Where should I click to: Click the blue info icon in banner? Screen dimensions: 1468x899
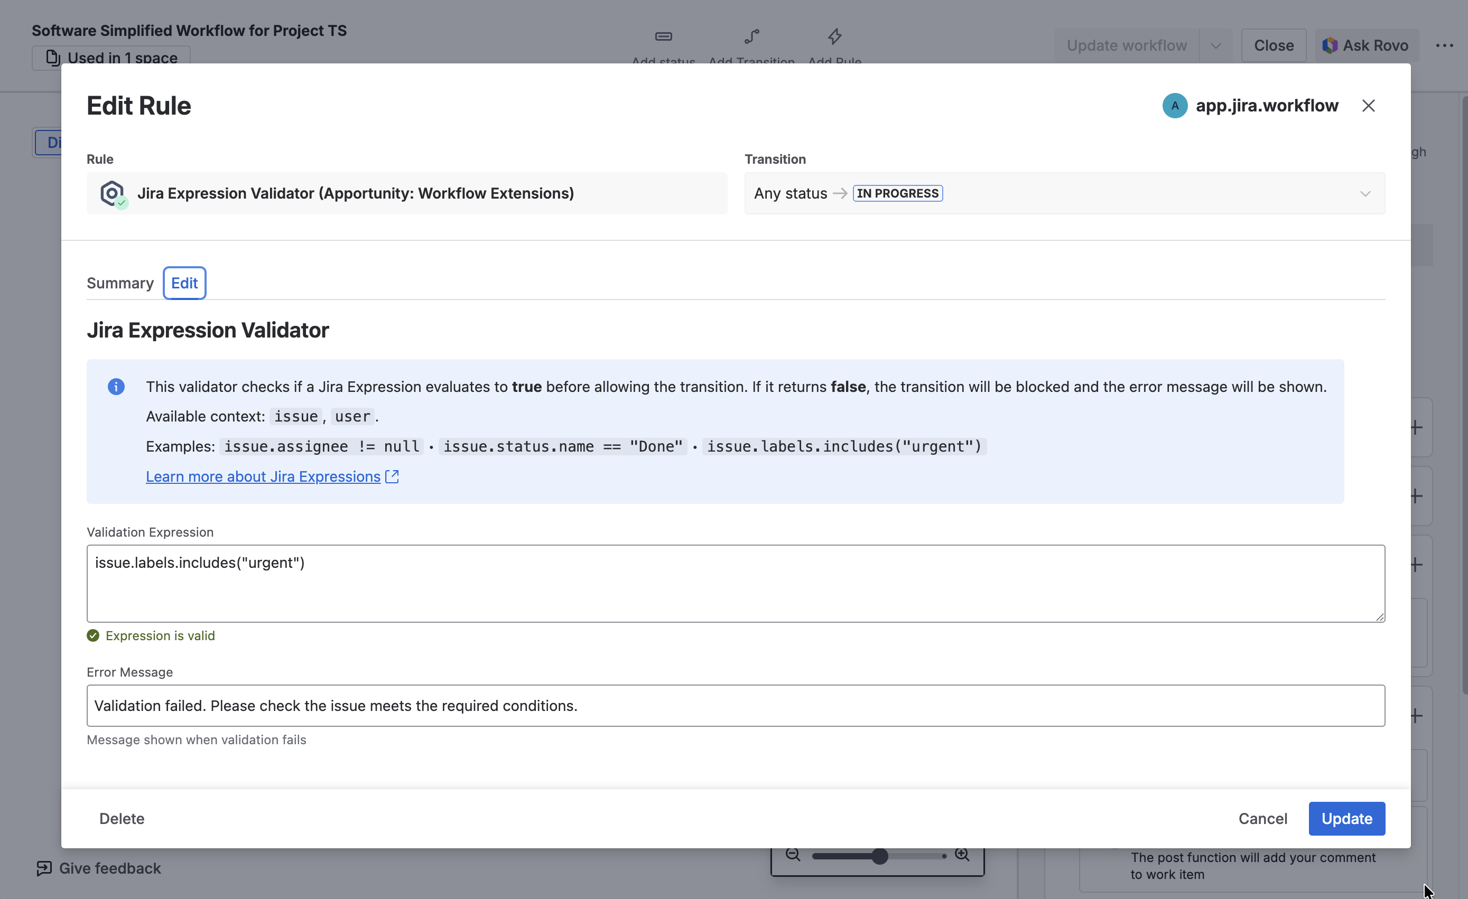116,387
